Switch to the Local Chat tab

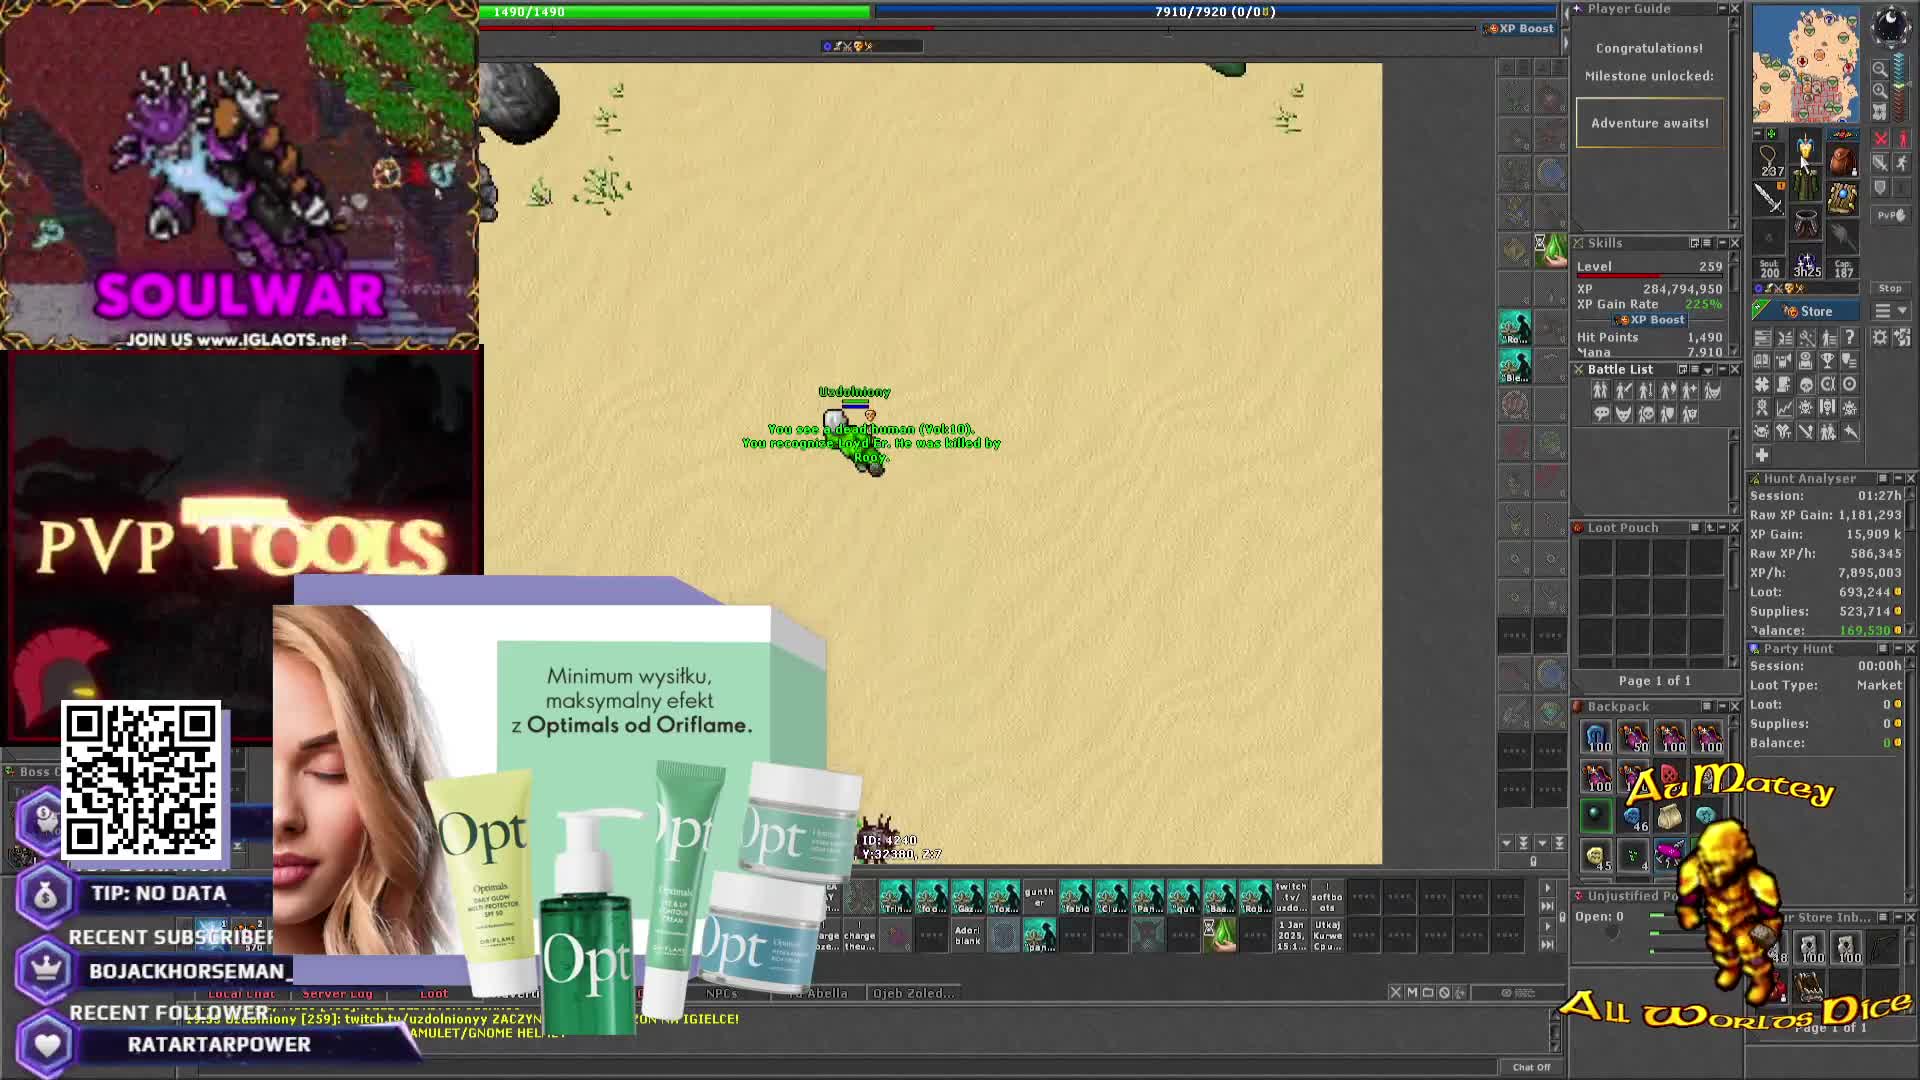(241, 993)
